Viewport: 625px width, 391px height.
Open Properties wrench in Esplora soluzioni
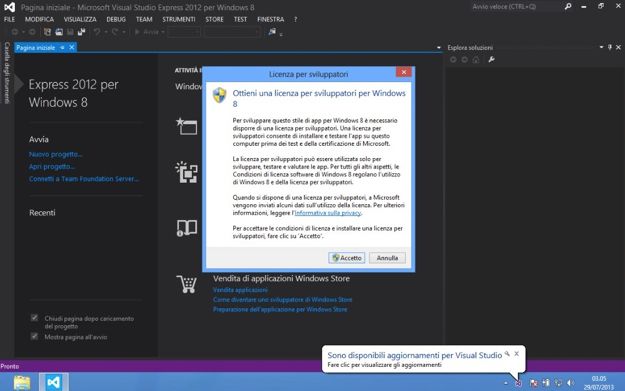(491, 59)
